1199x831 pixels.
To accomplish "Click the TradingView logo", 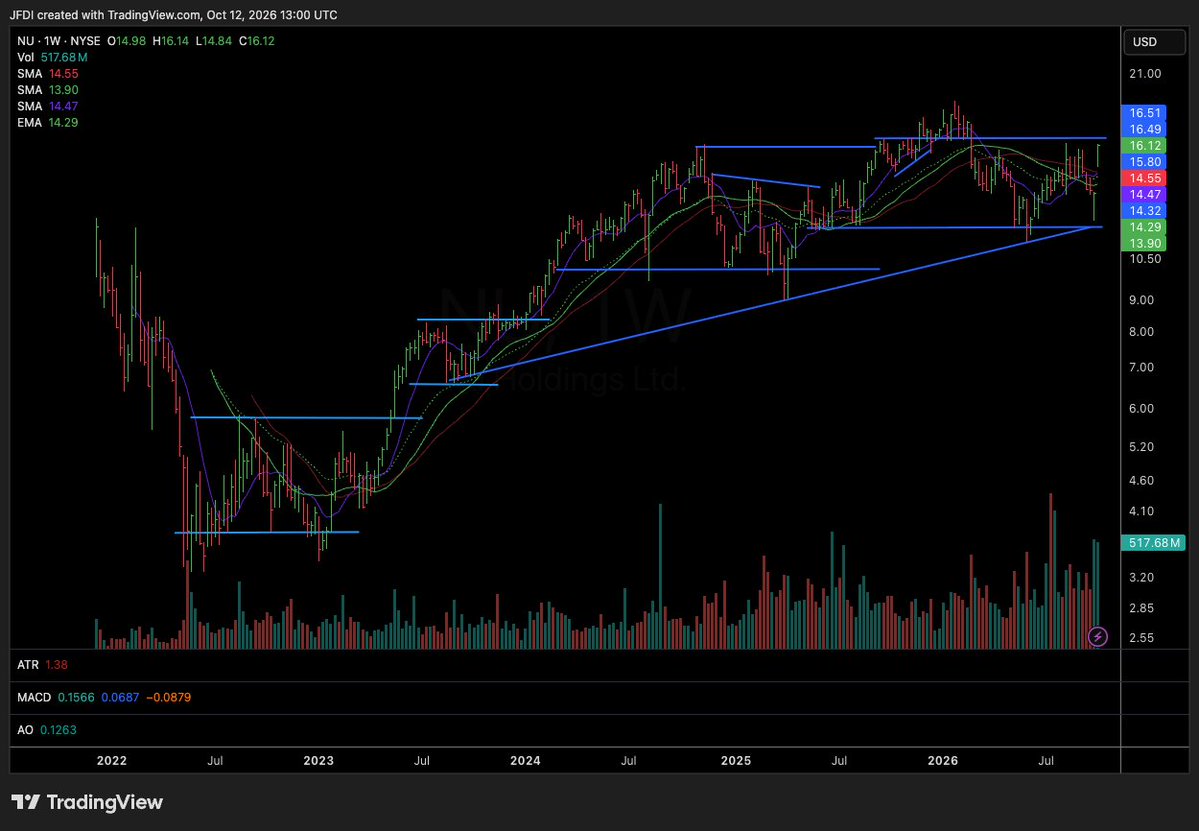I will coord(87,802).
